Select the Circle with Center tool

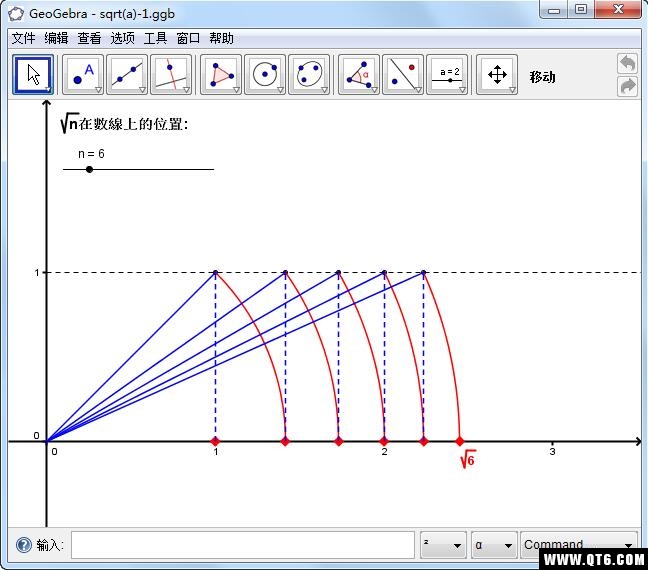[x=265, y=75]
